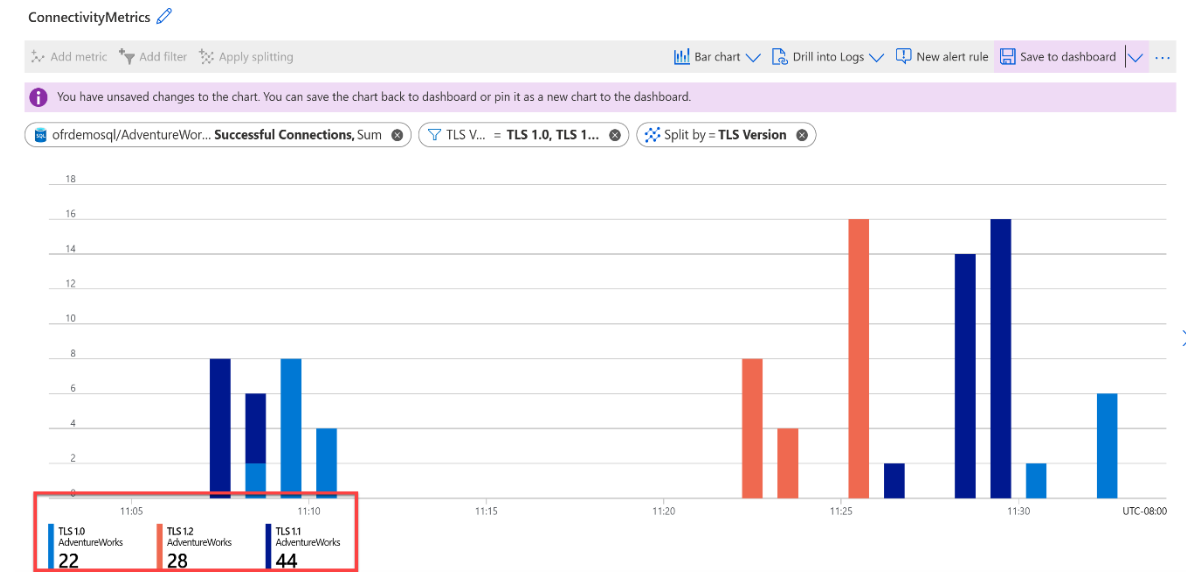The height and width of the screenshot is (580, 1186).
Task: Click the filter funnel icon on TLS pill
Action: (435, 133)
